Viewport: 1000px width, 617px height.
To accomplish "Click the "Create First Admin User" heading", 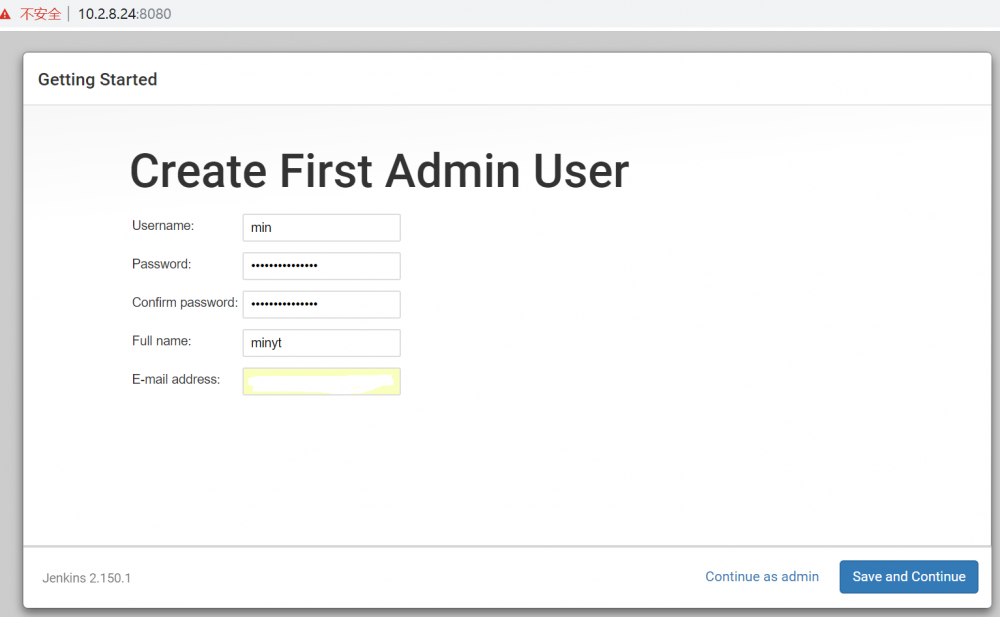I will coord(379,171).
